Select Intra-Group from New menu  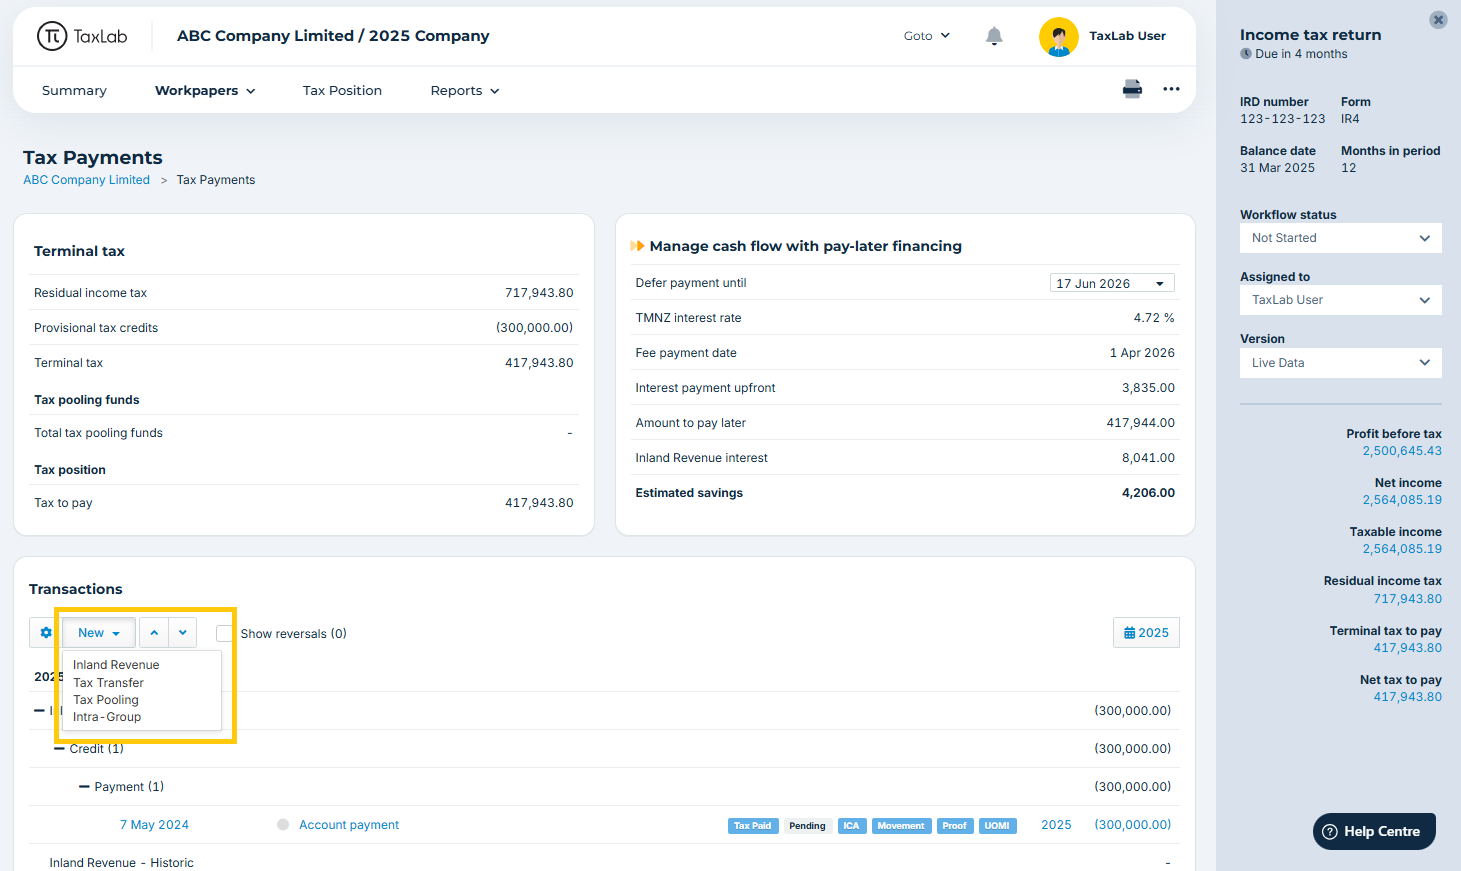click(x=107, y=717)
